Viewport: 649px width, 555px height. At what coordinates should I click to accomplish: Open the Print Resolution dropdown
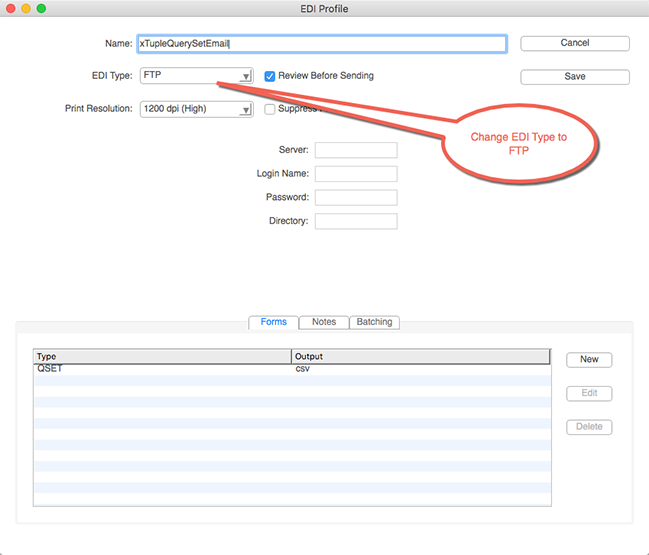[195, 109]
